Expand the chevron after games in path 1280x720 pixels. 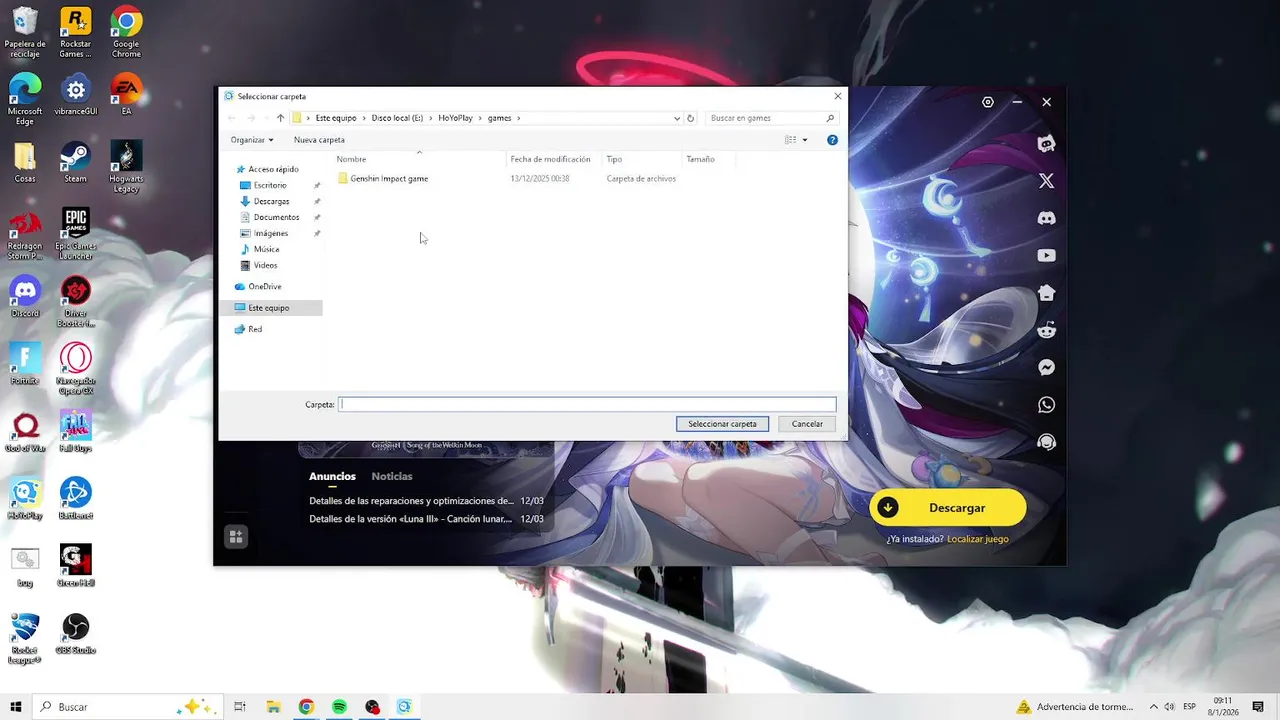coord(518,118)
